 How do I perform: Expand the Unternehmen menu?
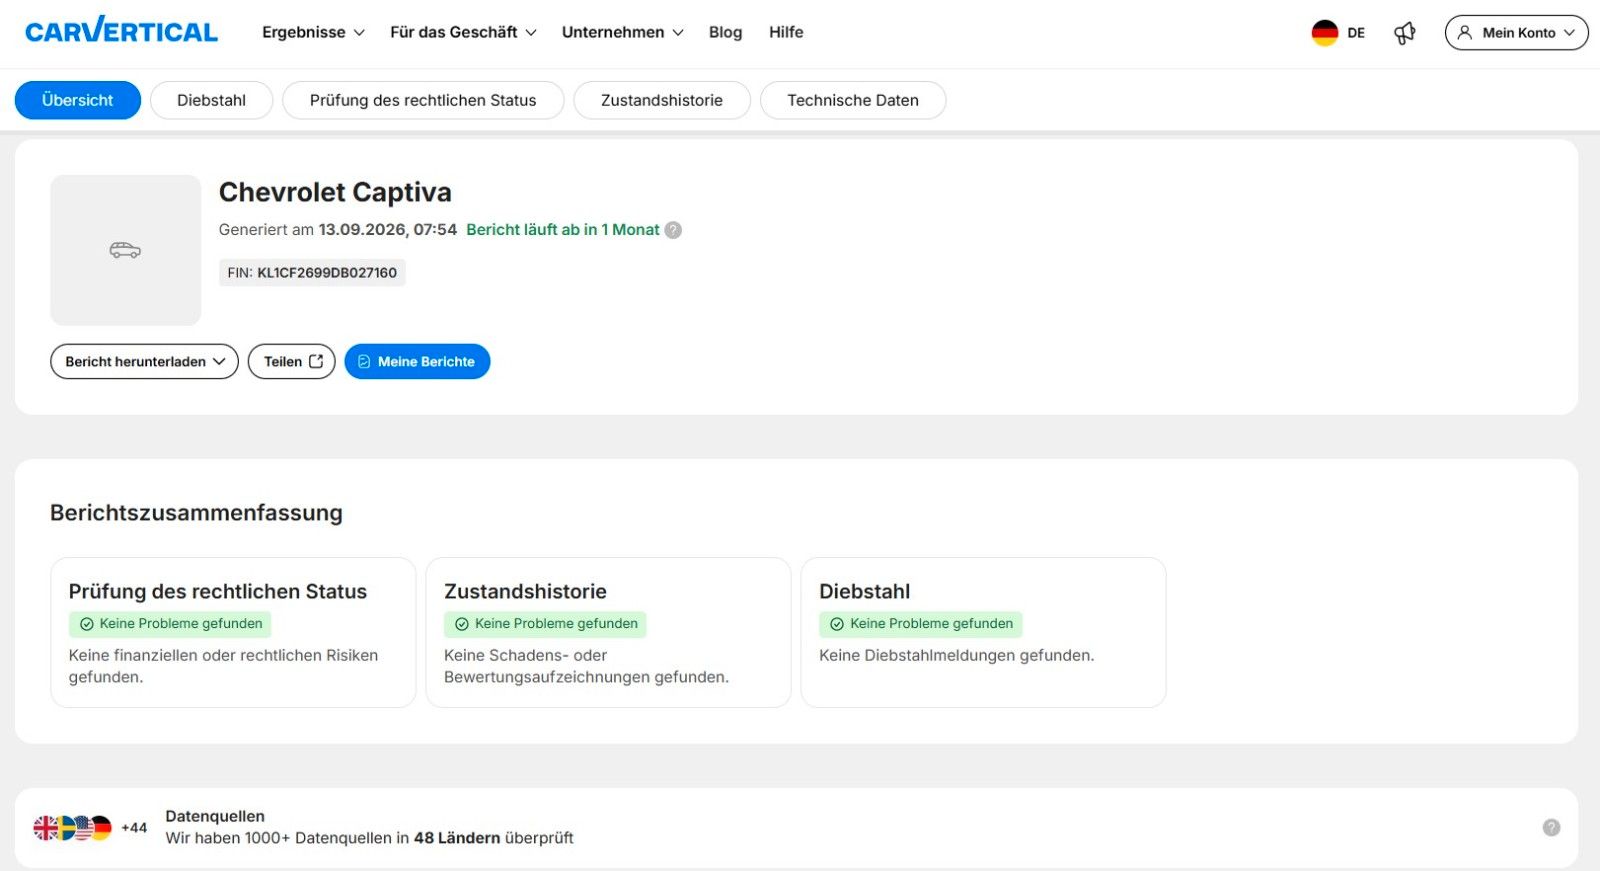tap(622, 32)
